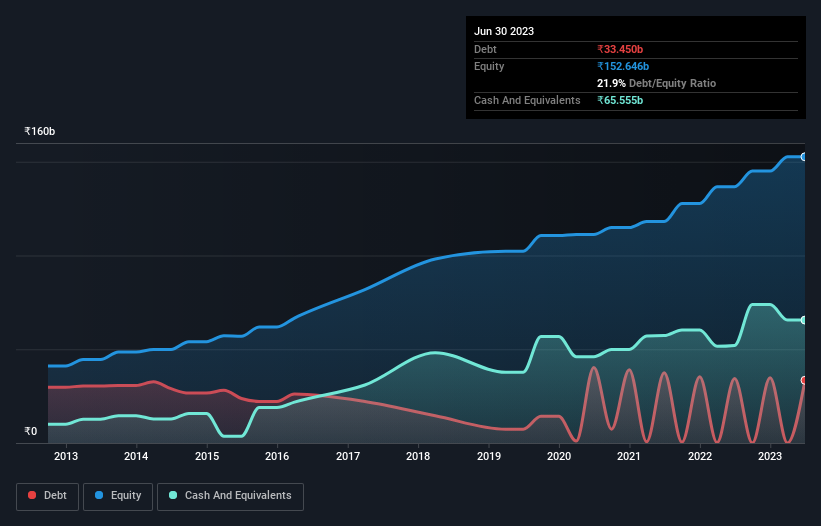The height and width of the screenshot is (526, 821).
Task: Click the ₹65.555b cash value
Action: pyautogui.click(x=620, y=100)
